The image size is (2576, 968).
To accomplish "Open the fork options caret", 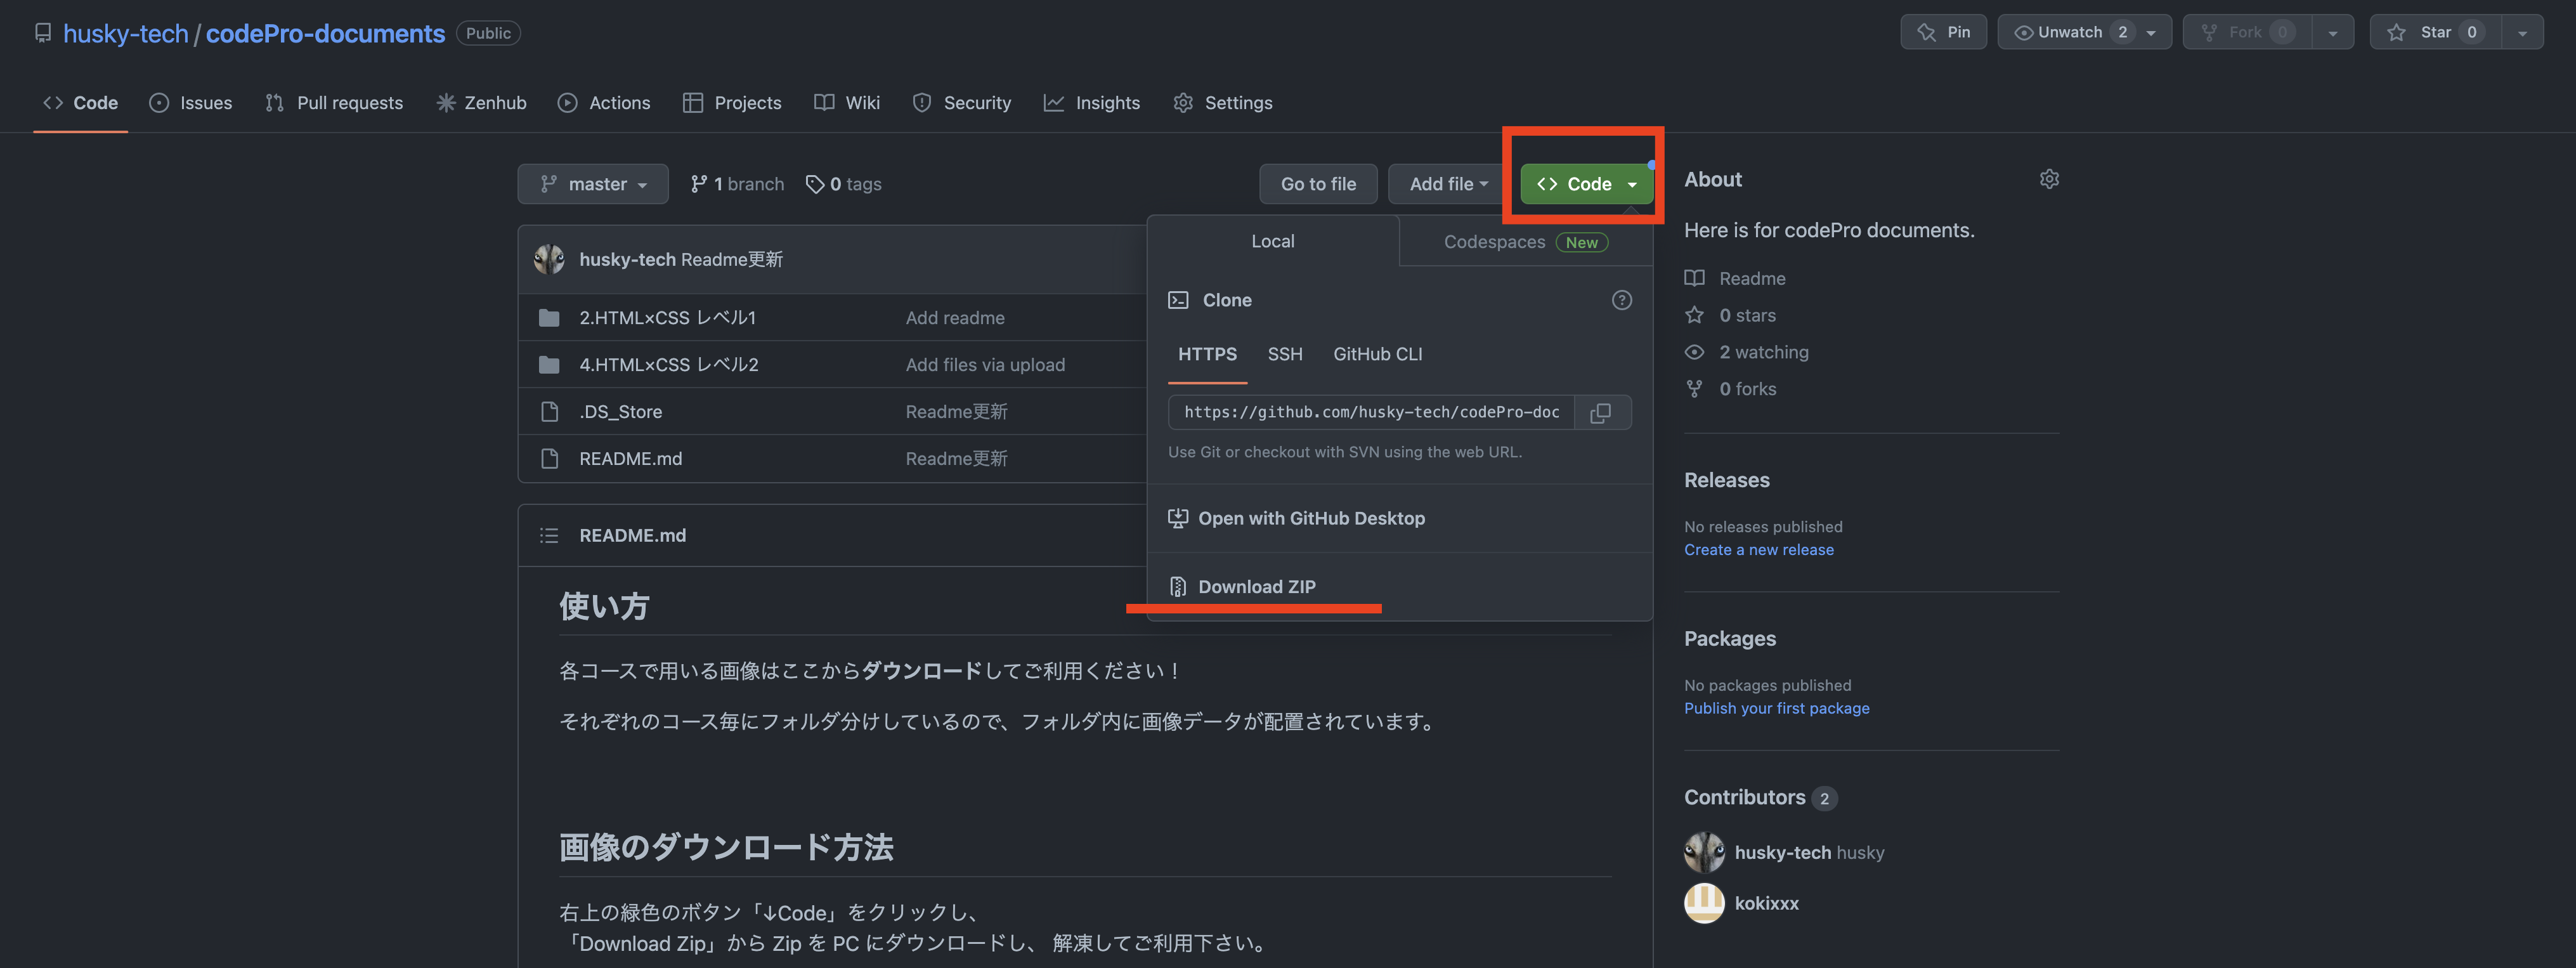I will pyautogui.click(x=2333, y=31).
